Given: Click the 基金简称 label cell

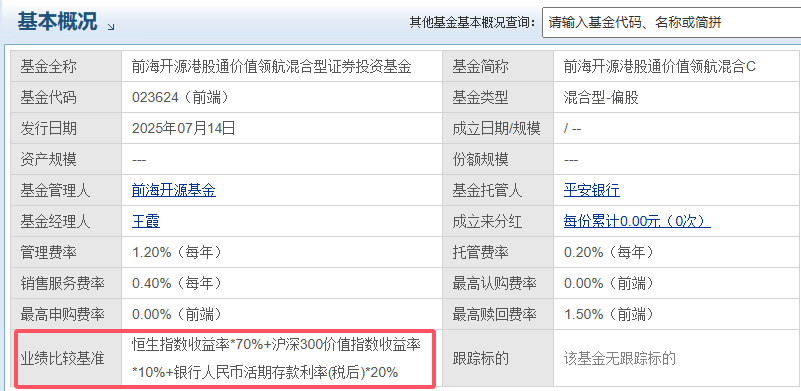Looking at the screenshot, I should coord(498,67).
